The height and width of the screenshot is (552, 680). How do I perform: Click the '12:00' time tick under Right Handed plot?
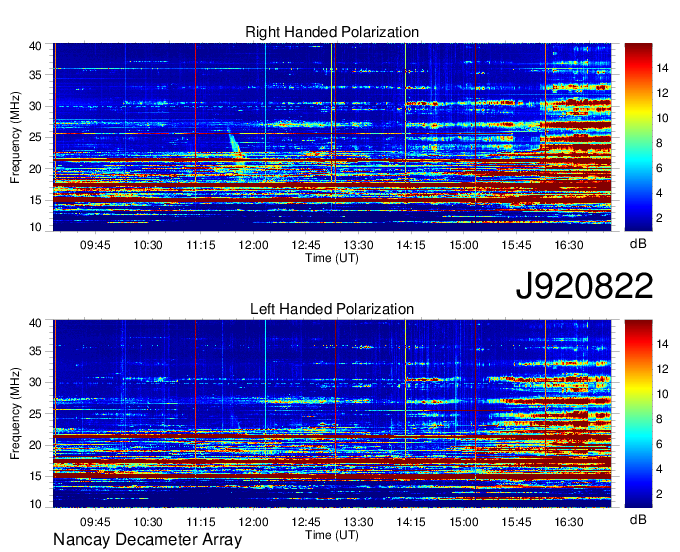point(253,245)
